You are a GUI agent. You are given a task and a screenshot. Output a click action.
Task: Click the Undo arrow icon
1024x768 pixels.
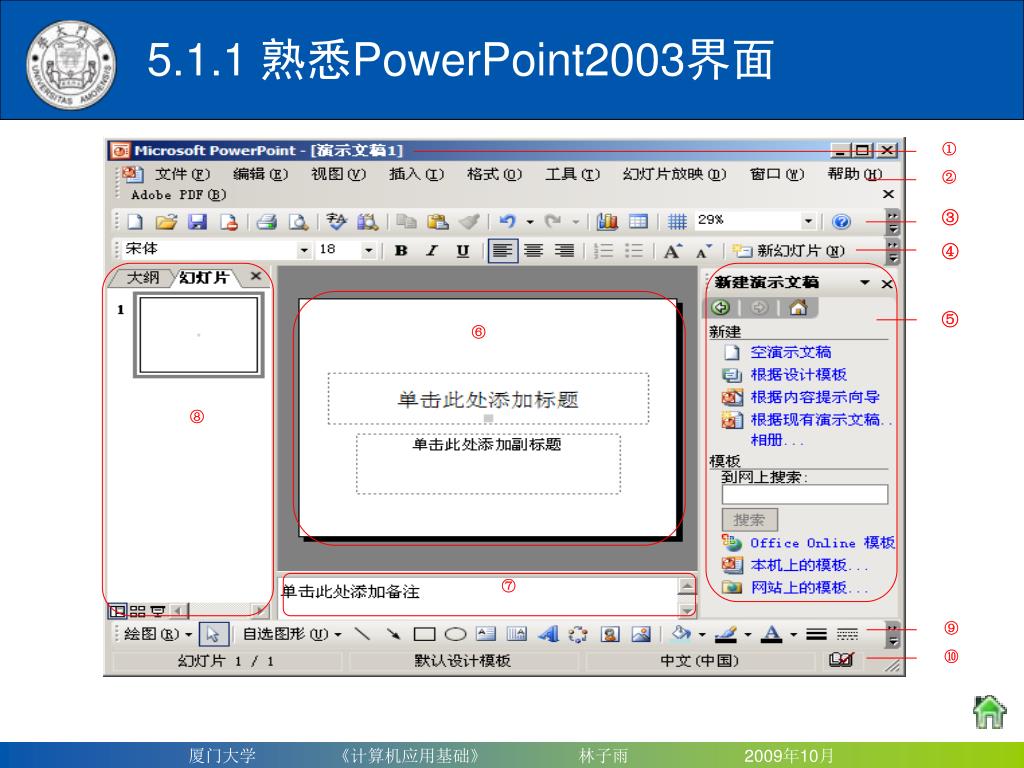pos(507,221)
